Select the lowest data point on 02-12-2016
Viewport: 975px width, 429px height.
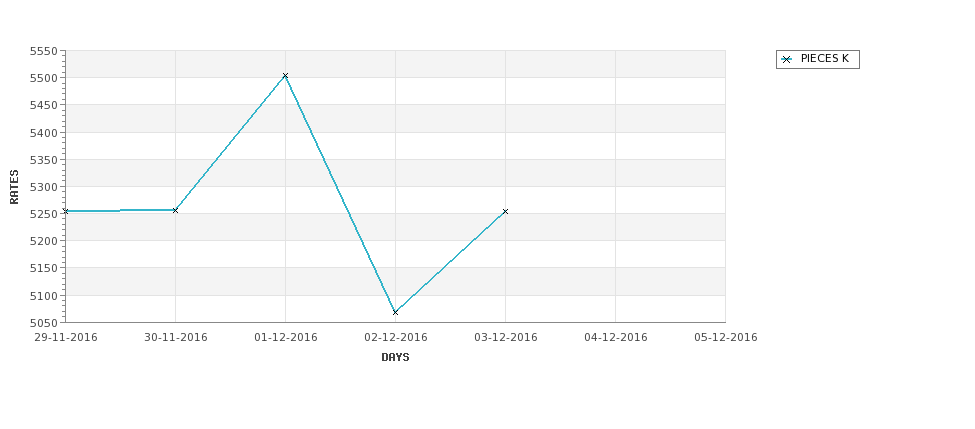tap(395, 313)
